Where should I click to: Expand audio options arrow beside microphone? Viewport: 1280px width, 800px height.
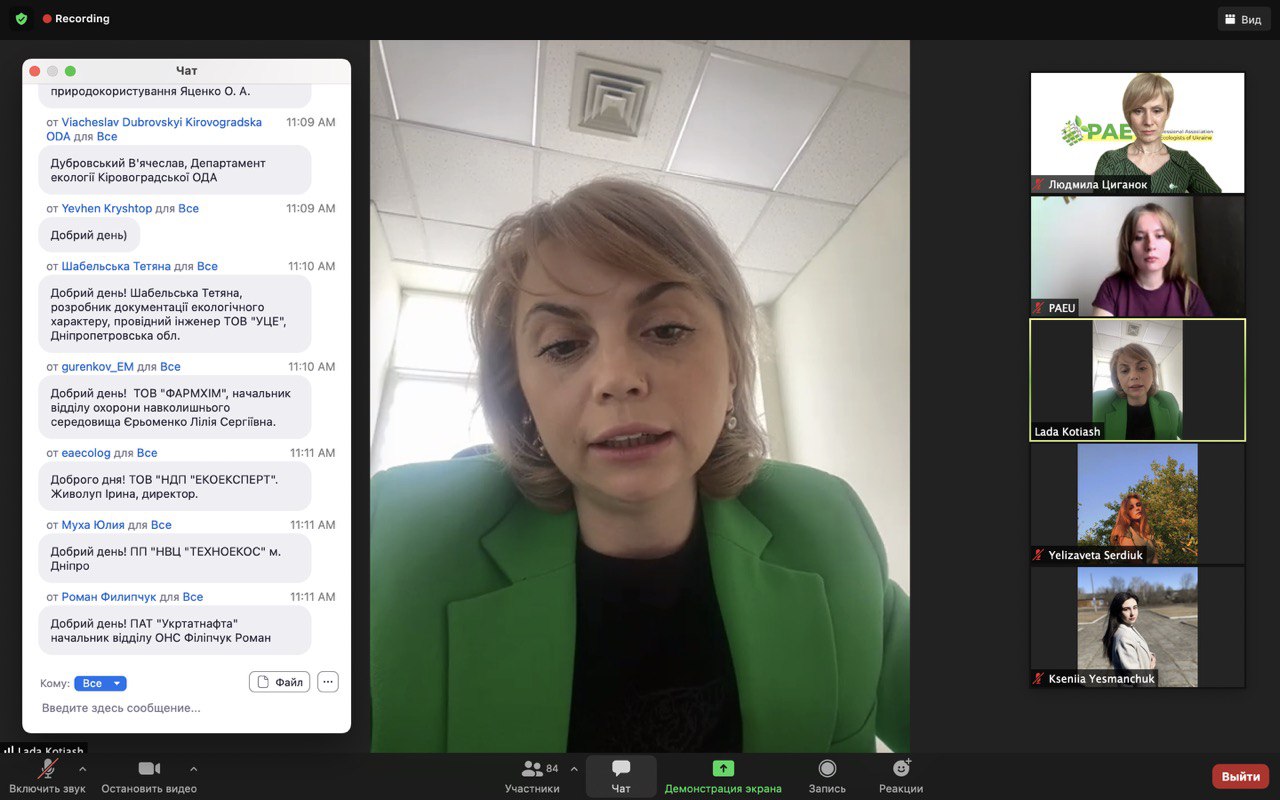point(82,769)
